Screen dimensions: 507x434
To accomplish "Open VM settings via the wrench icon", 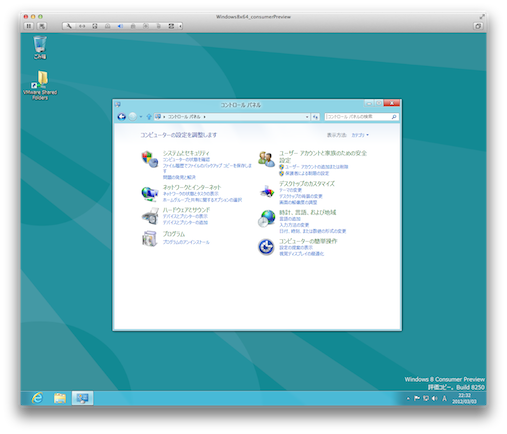I will pyautogui.click(x=69, y=26).
